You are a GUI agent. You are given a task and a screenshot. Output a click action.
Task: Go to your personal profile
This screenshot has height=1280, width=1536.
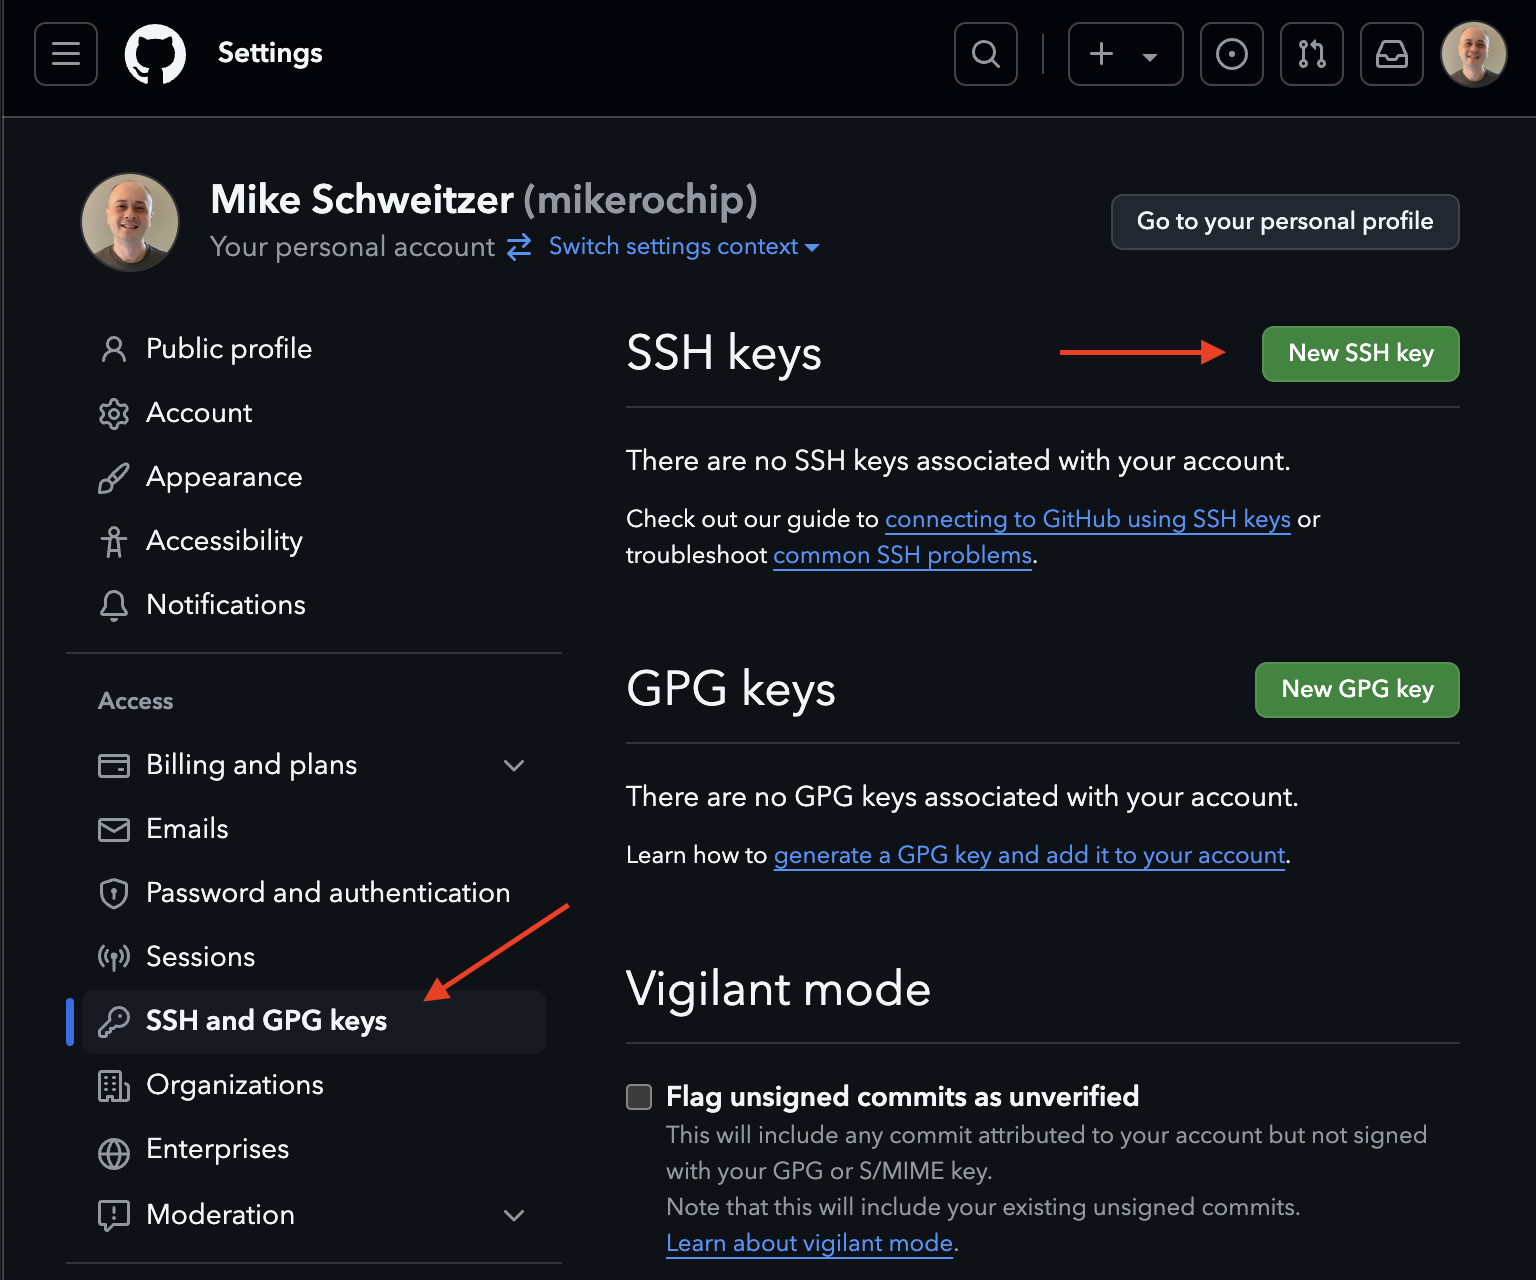(1285, 222)
